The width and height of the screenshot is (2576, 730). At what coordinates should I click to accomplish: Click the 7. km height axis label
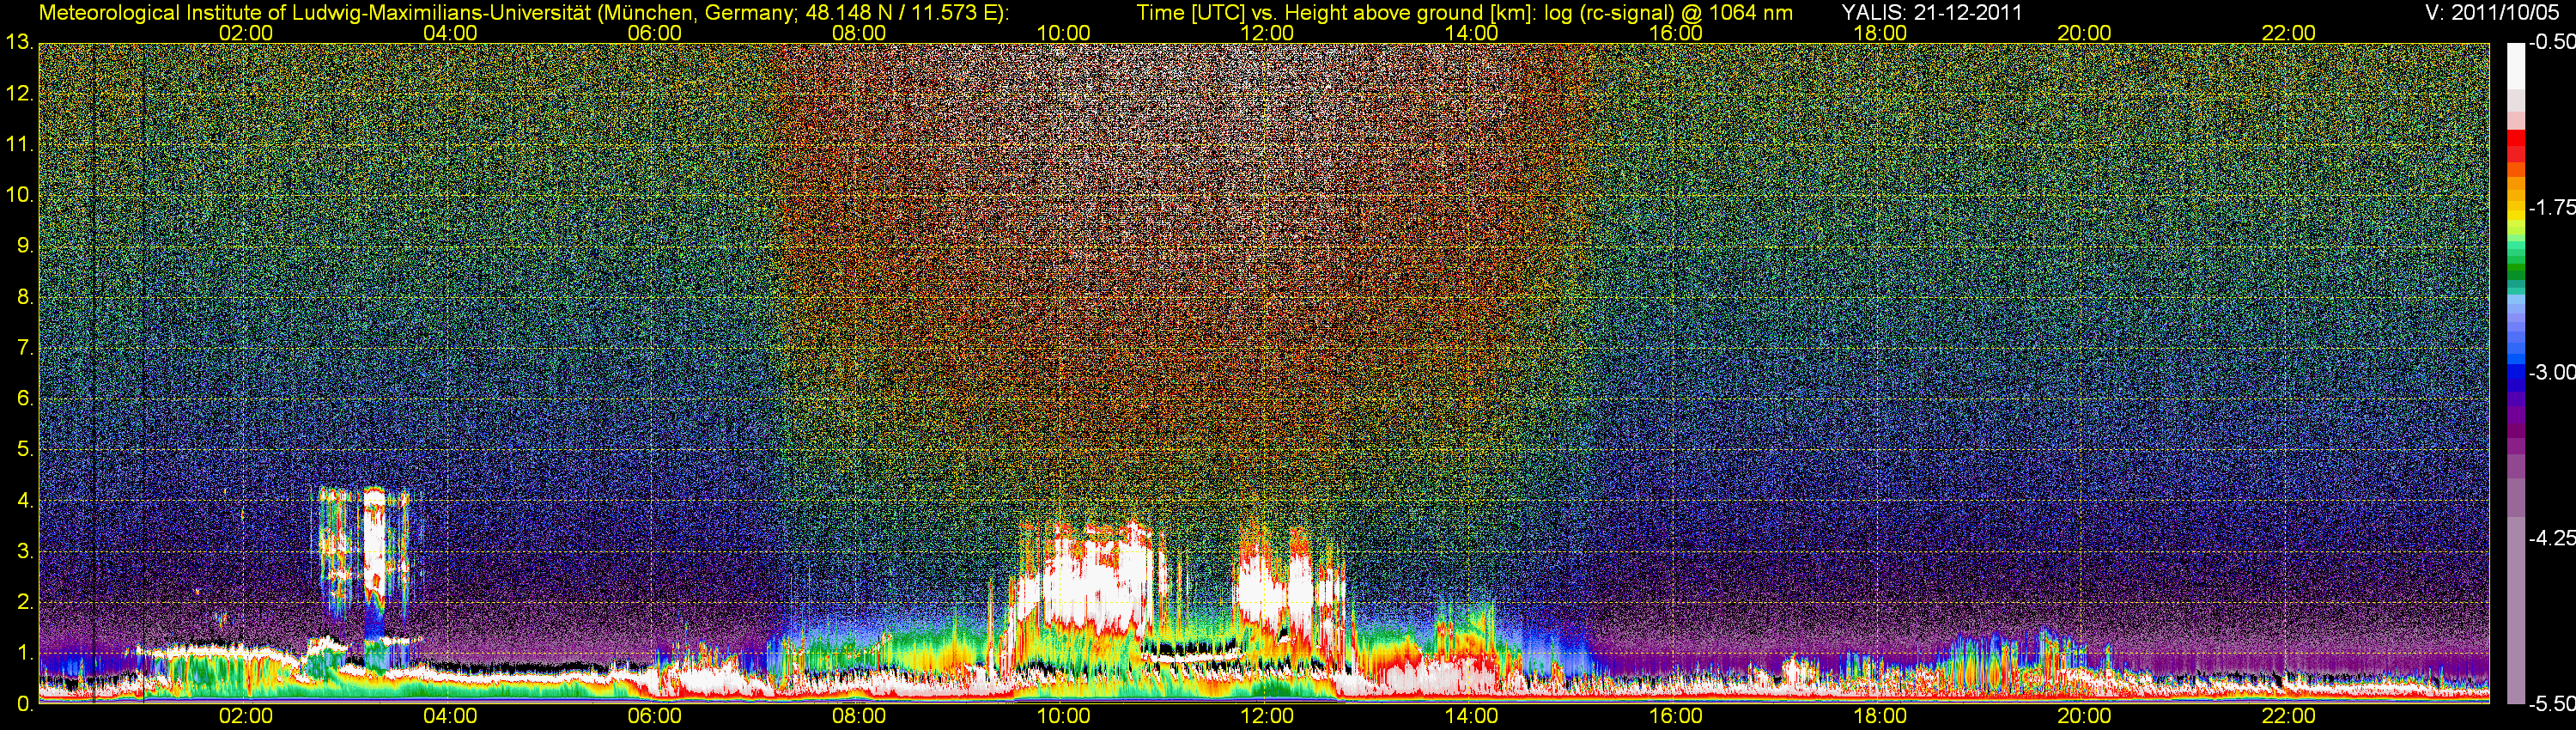(x=25, y=348)
